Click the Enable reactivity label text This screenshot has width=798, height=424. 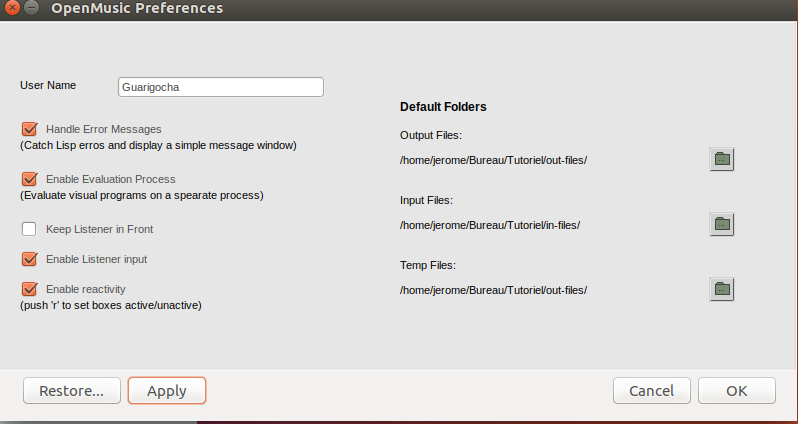pyautogui.click(x=86, y=289)
